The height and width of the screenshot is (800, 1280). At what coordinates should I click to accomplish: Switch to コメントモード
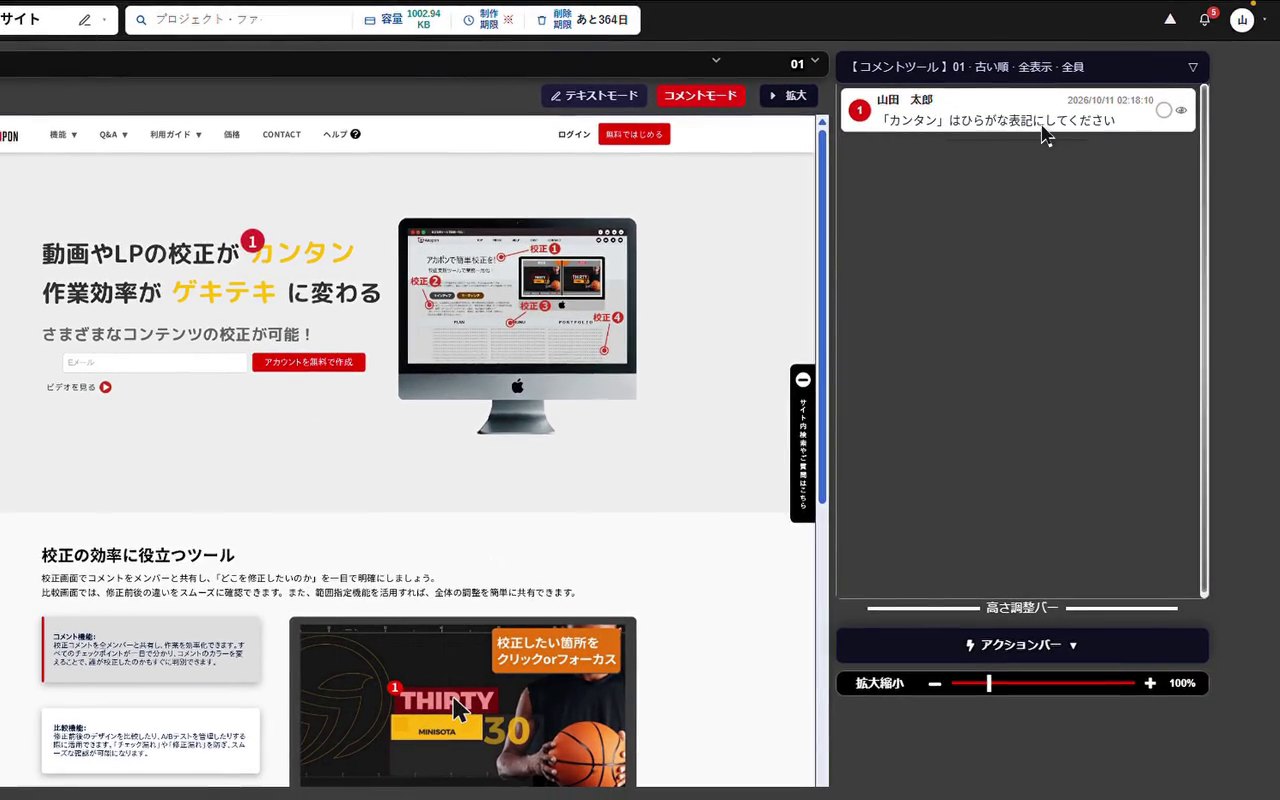[x=700, y=96]
